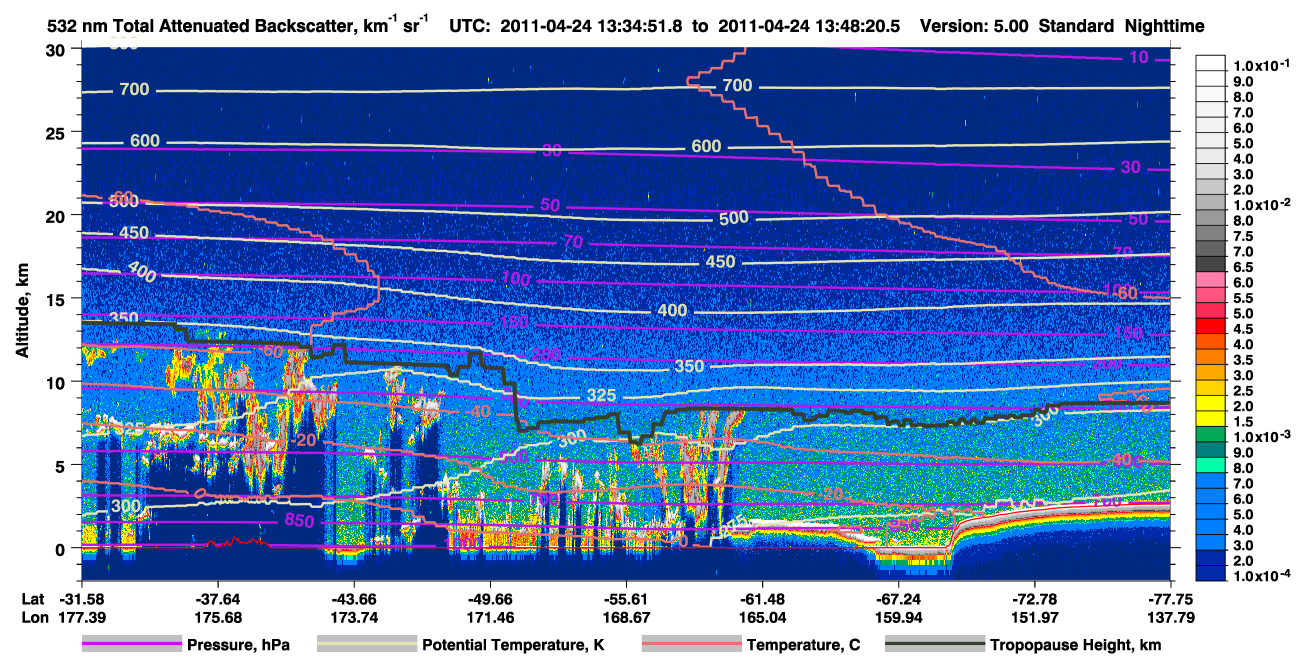
Task: Click latitude value "-43.66"
Action: point(353,599)
